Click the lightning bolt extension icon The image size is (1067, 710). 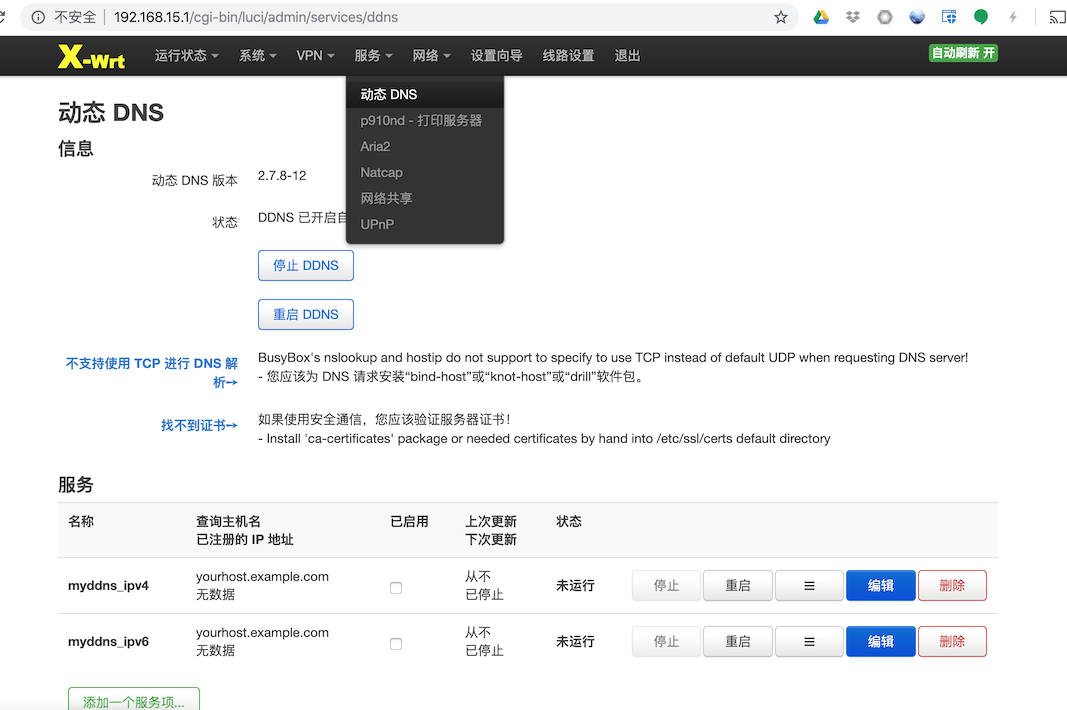tap(1012, 17)
